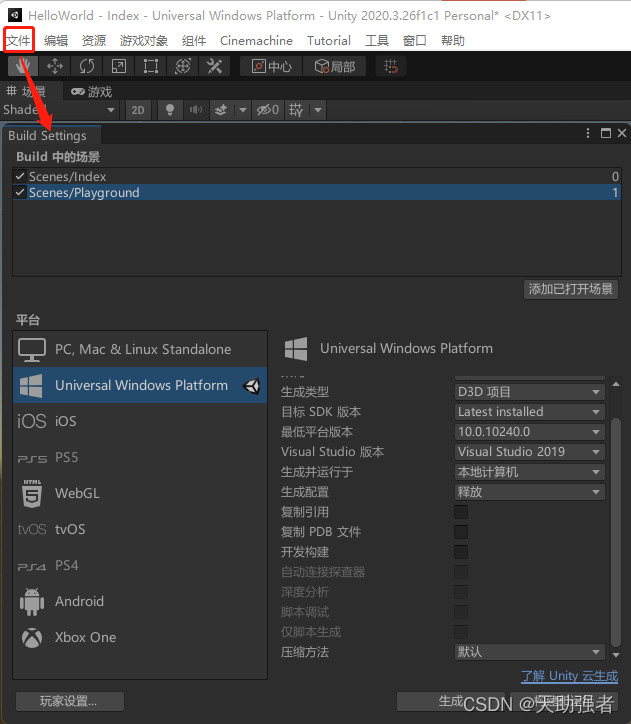Image resolution: width=631 pixels, height=724 pixels.
Task: Open the 窗口 menu
Action: pos(414,41)
